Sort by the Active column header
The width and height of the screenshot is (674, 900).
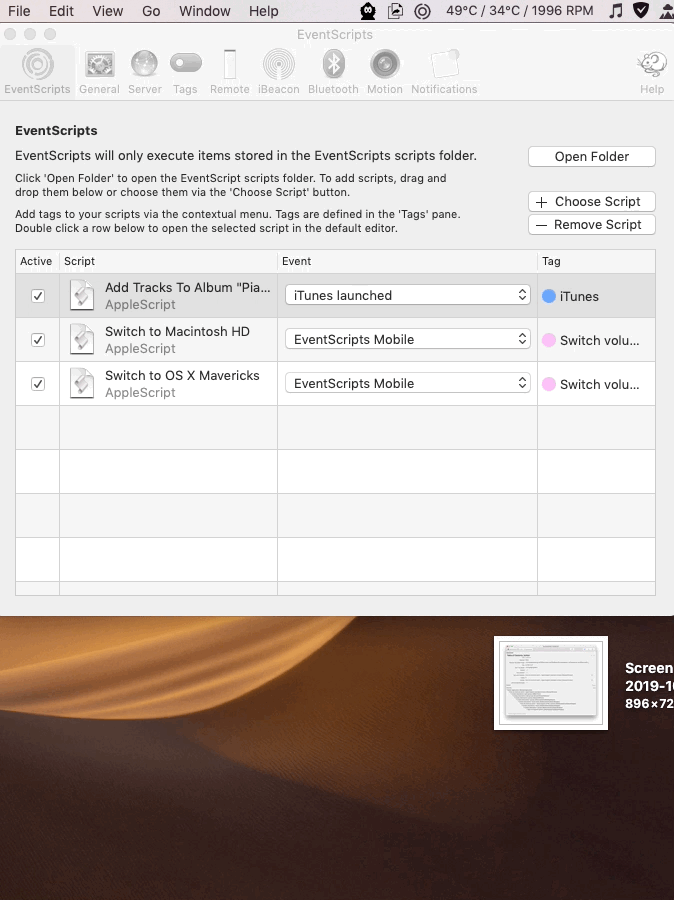tap(37, 261)
